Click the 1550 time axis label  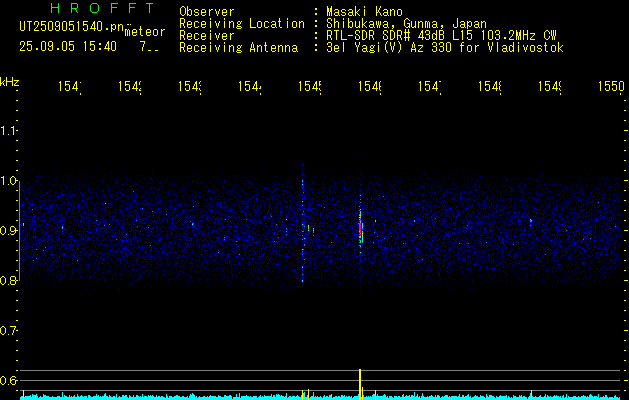pos(611,86)
